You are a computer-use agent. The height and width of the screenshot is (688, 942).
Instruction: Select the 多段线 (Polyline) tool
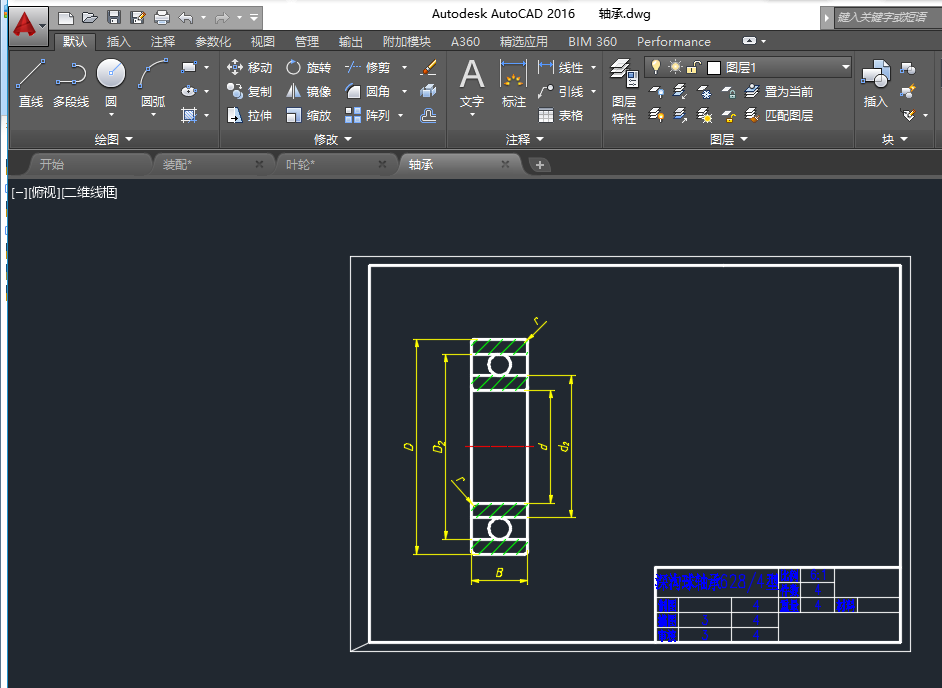click(71, 84)
